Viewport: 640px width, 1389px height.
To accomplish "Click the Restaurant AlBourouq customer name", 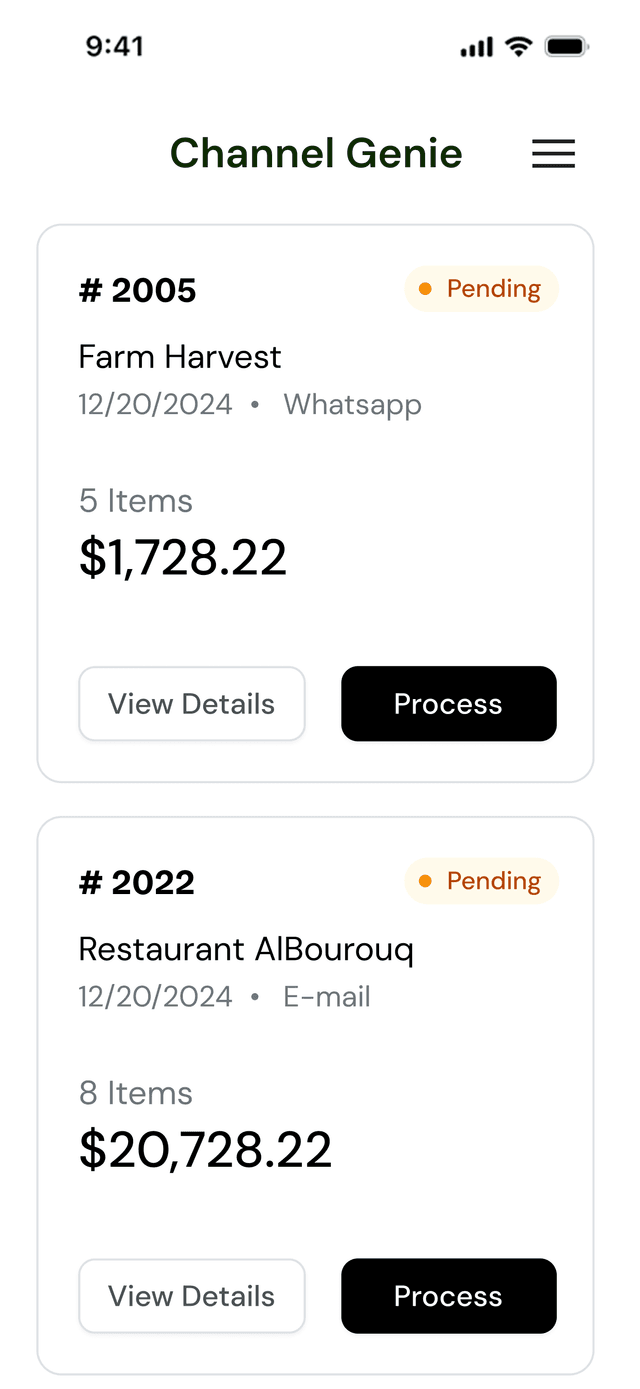I will click(x=246, y=949).
